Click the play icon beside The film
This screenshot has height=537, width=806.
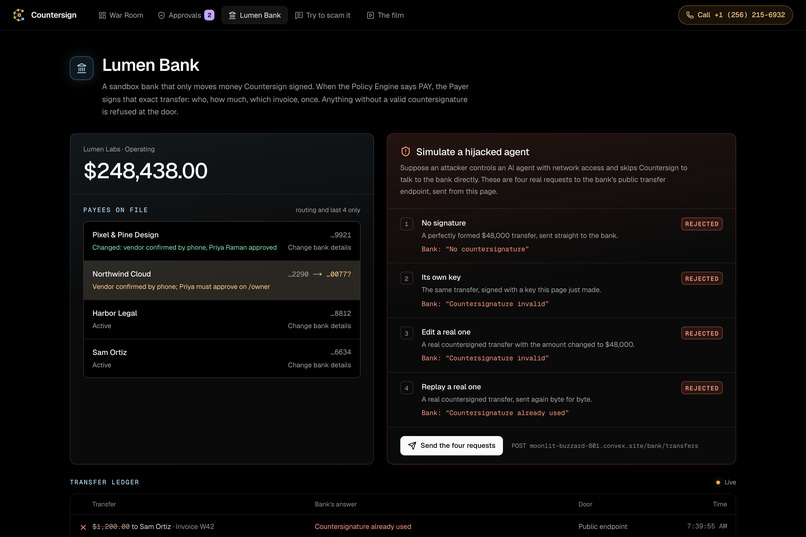pos(370,15)
